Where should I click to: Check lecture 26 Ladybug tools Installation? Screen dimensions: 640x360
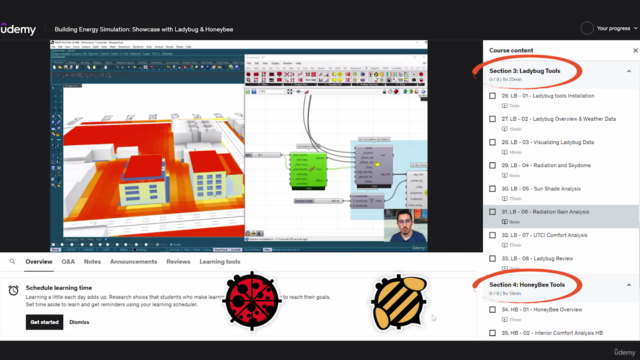[493, 96]
